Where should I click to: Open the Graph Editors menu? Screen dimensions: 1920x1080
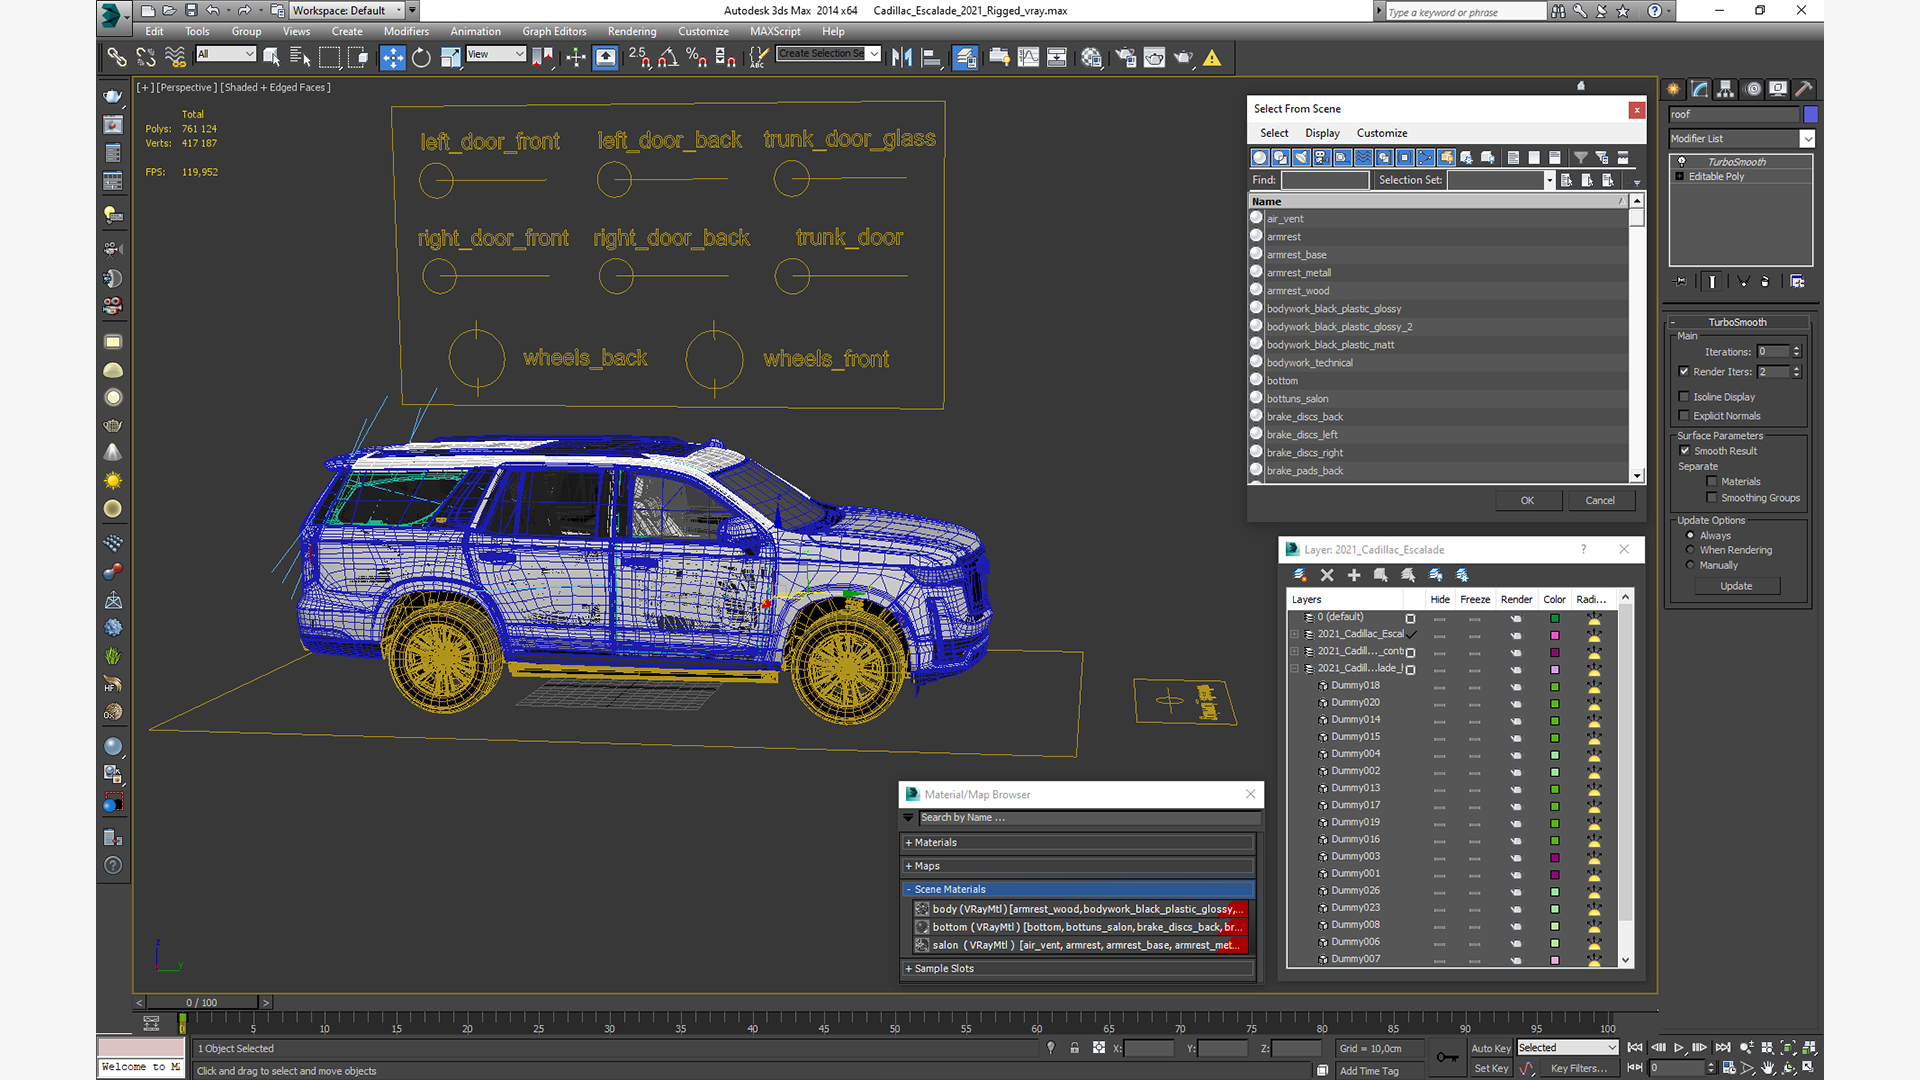click(554, 32)
